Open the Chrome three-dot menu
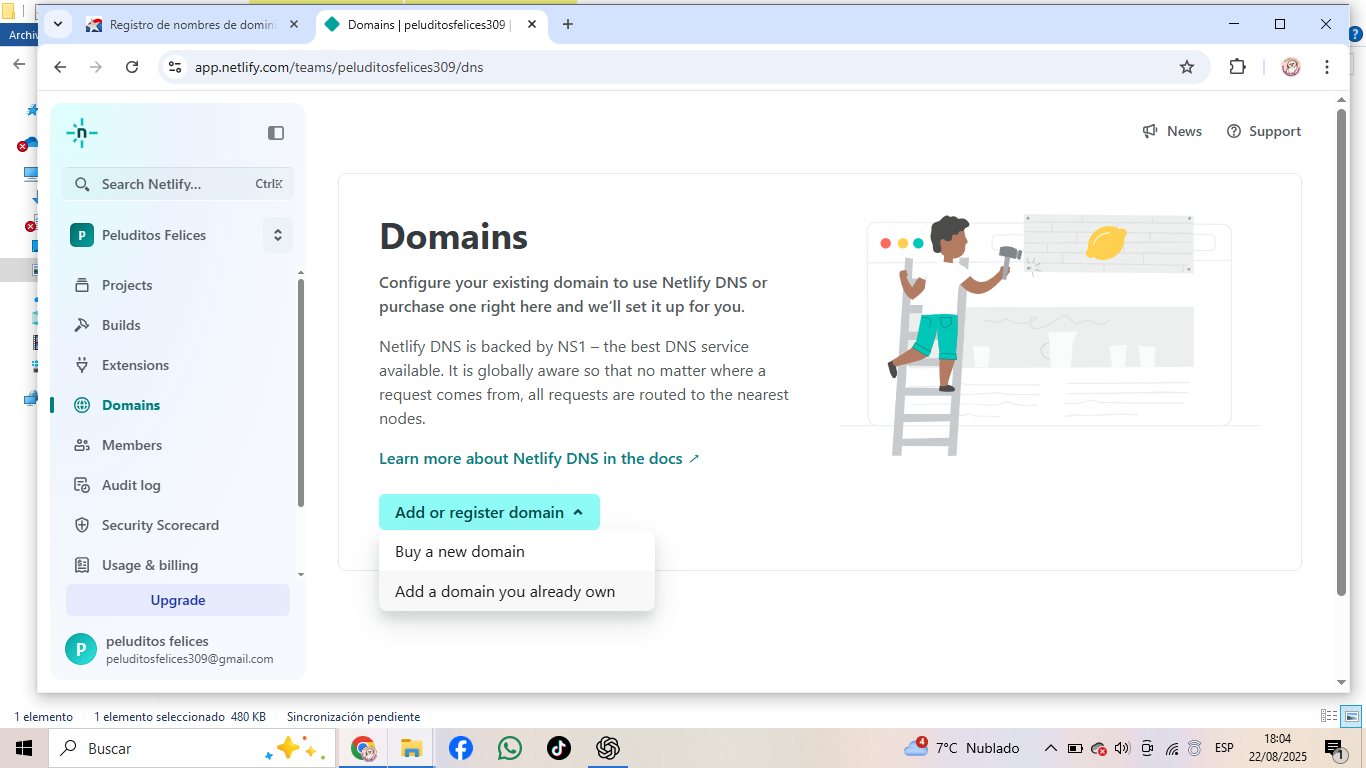The width and height of the screenshot is (1366, 768). coord(1327,67)
